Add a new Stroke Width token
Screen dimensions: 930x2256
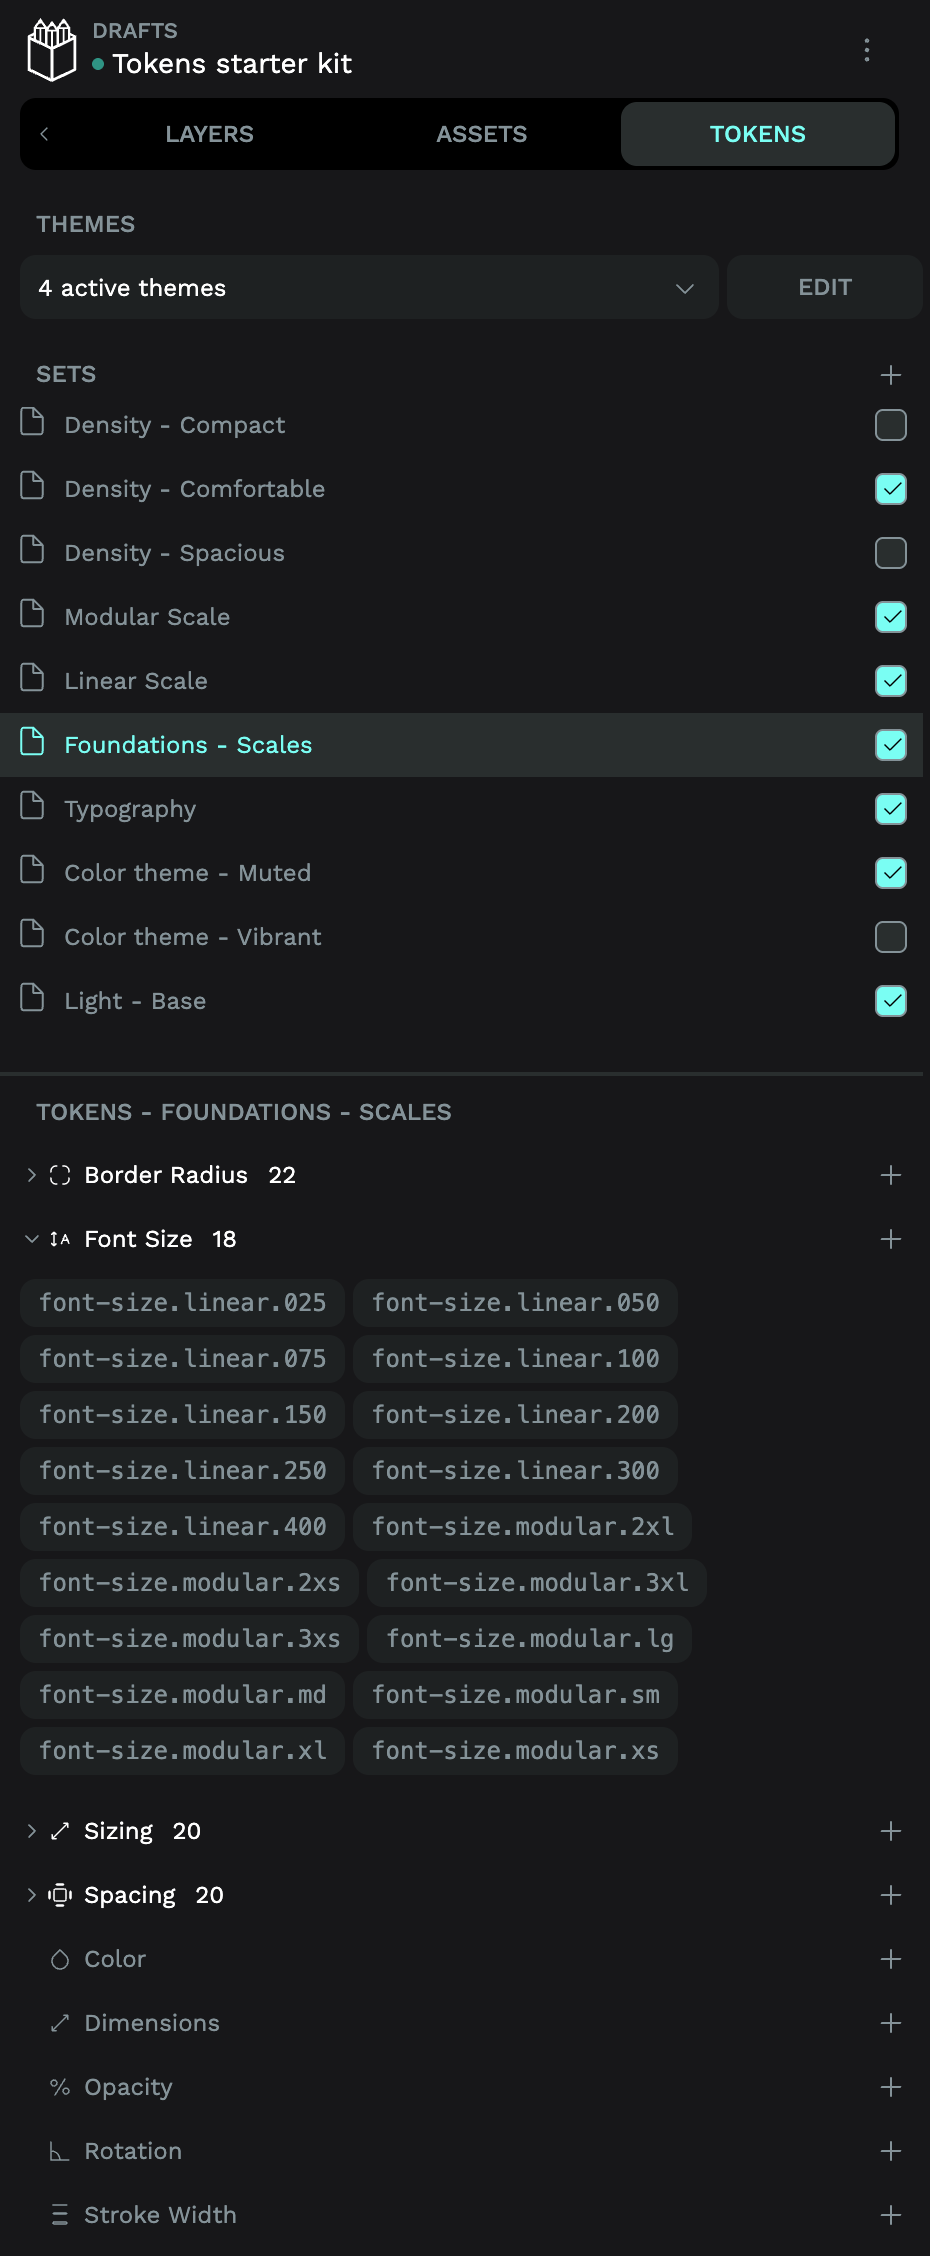coord(890,2215)
